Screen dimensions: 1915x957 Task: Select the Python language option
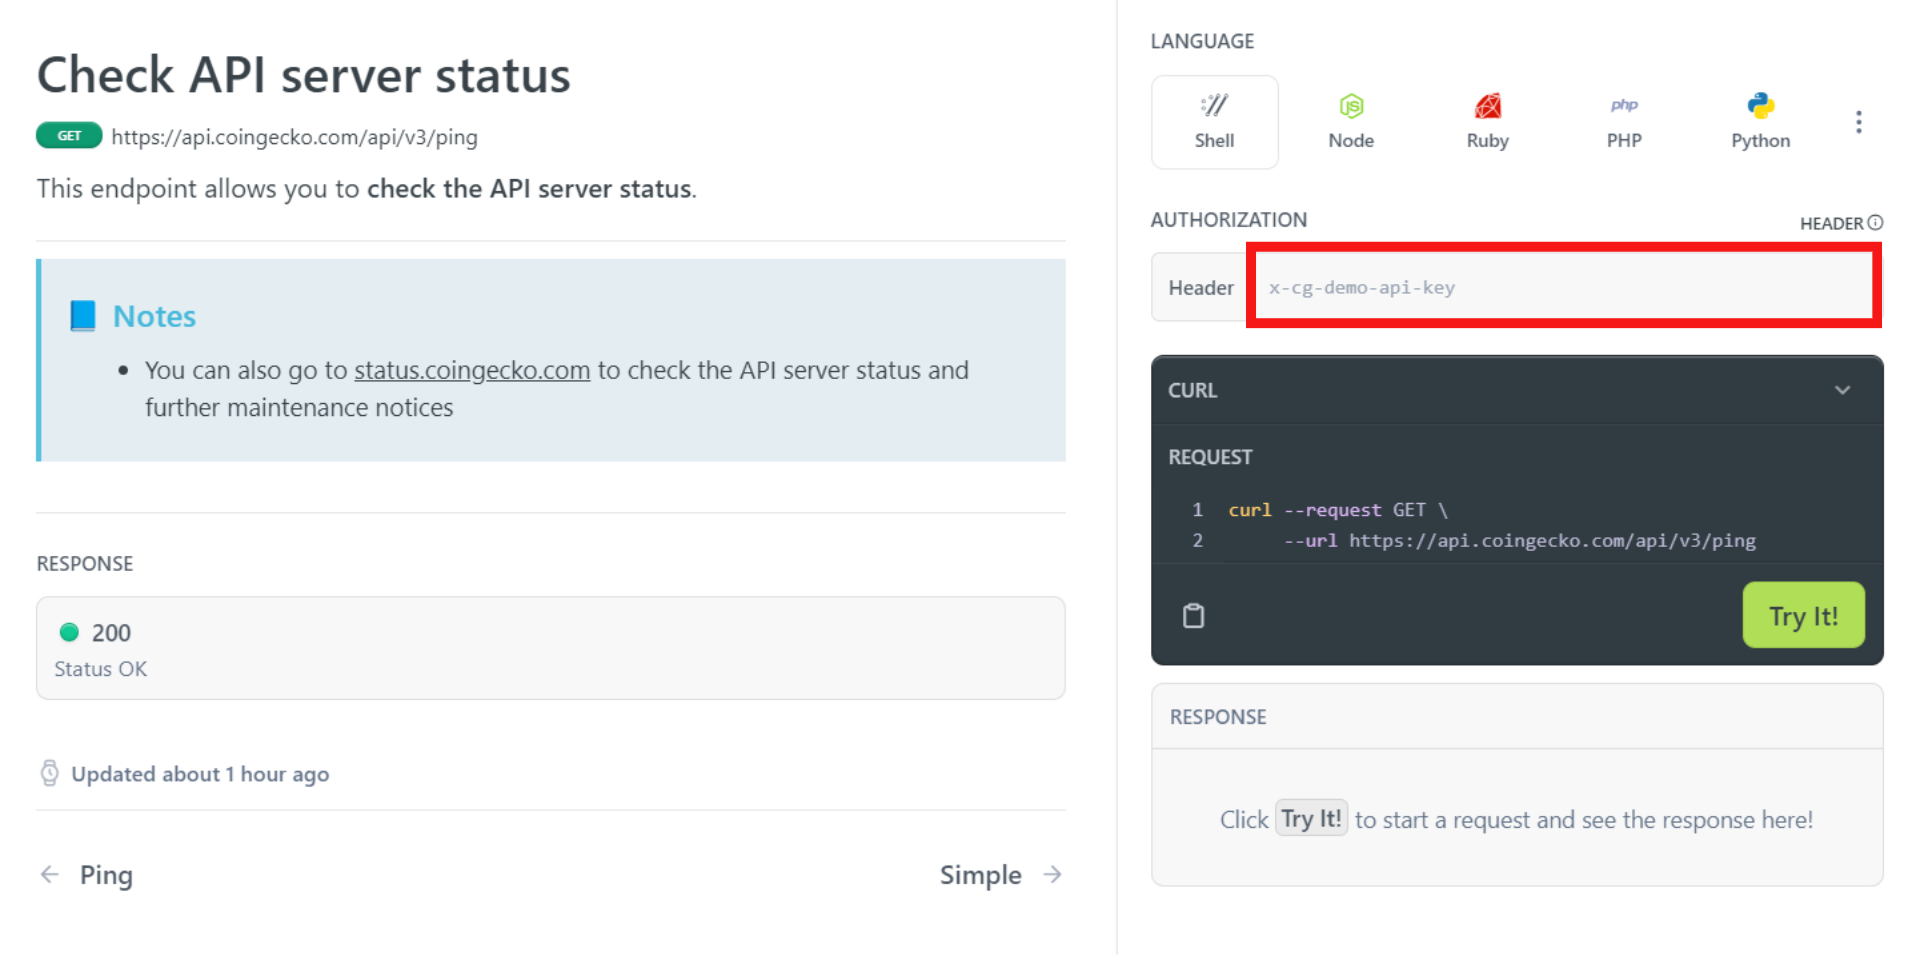[1760, 122]
